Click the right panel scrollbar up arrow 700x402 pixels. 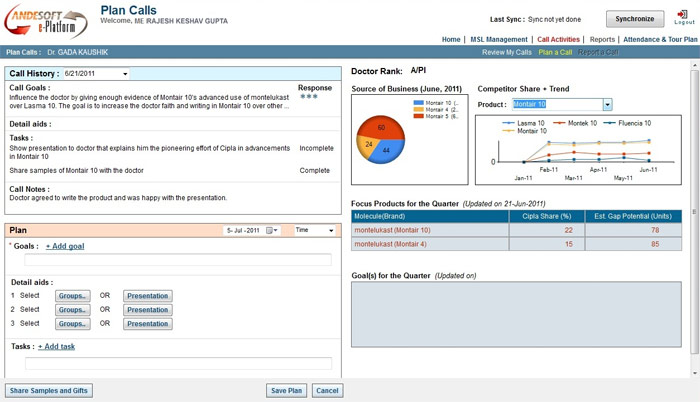tap(695, 65)
